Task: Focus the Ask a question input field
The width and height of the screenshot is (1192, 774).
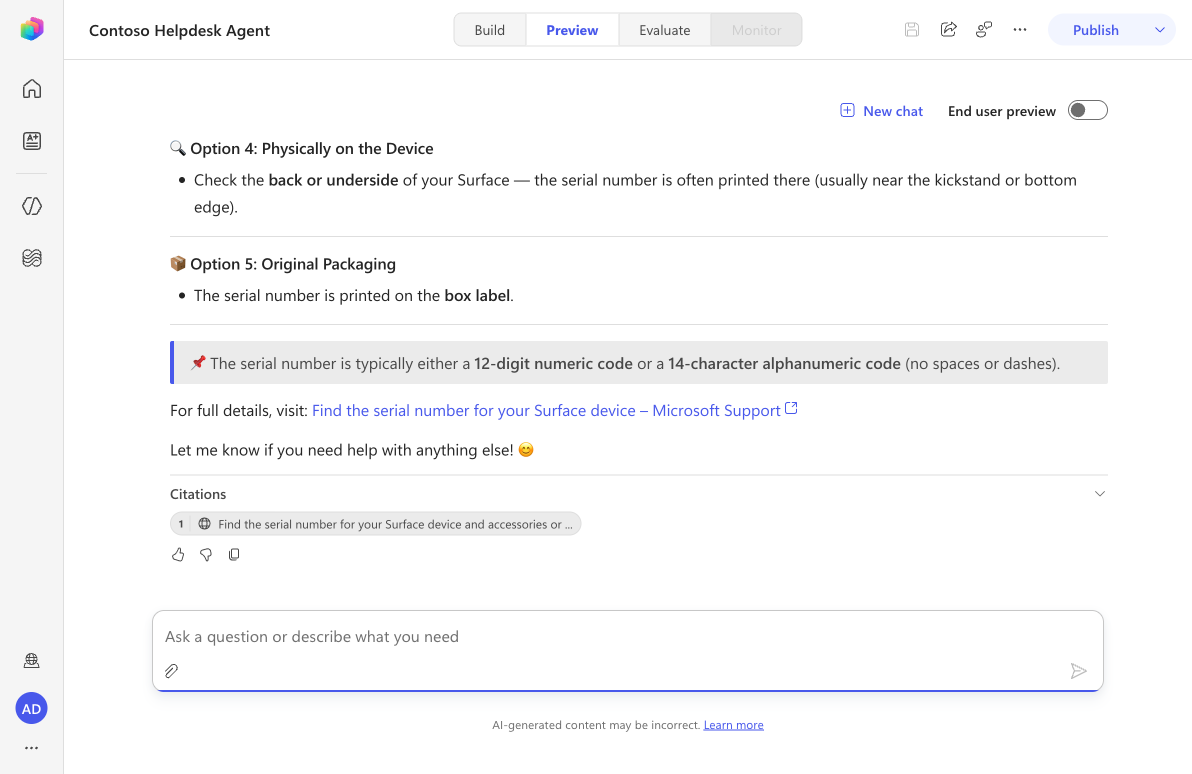Action: (x=627, y=636)
